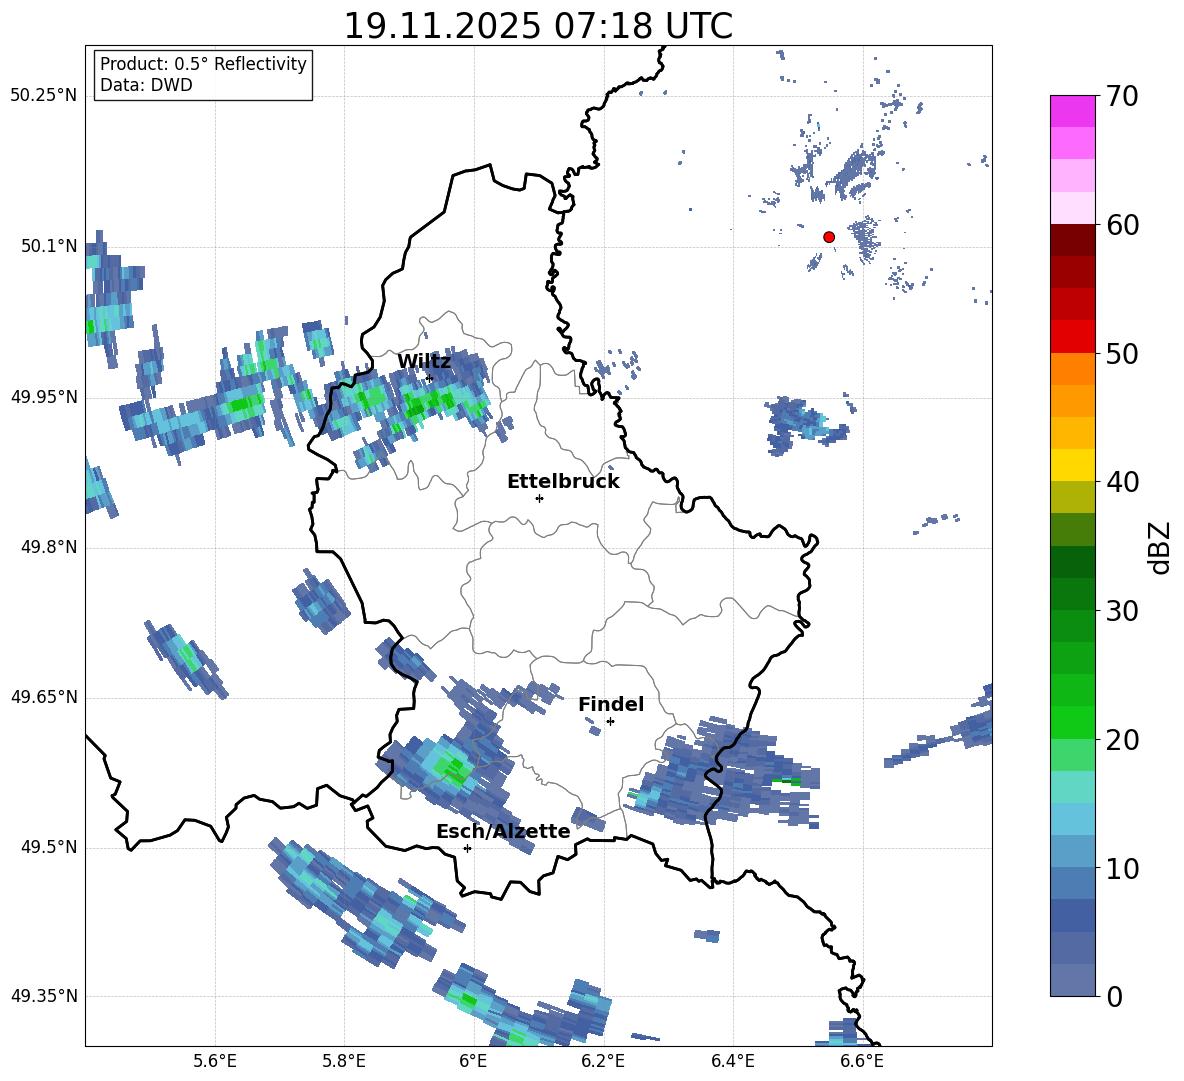Click the 50.25°N latitude label
The height and width of the screenshot is (1081, 1184).
(x=43, y=96)
